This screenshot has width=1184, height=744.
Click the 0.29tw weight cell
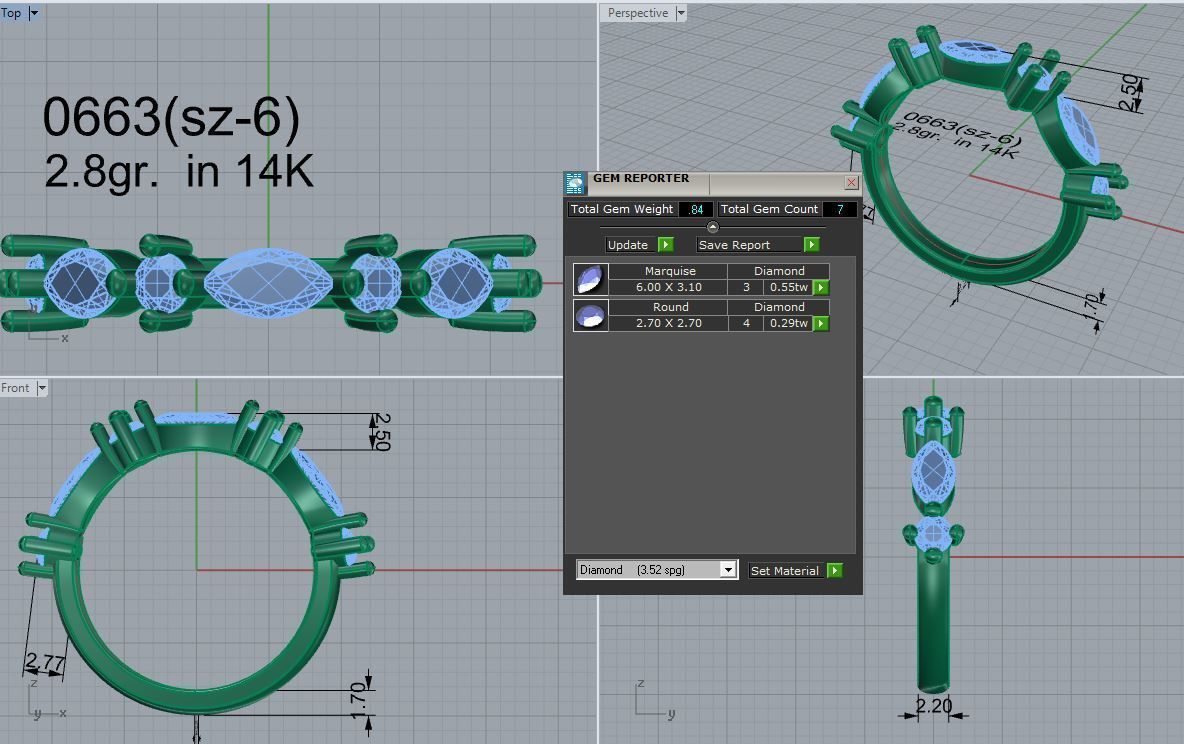click(788, 323)
